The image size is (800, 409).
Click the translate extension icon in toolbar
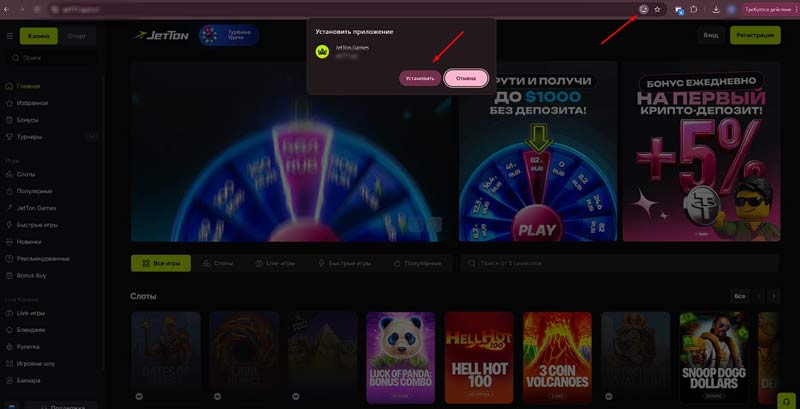point(679,10)
